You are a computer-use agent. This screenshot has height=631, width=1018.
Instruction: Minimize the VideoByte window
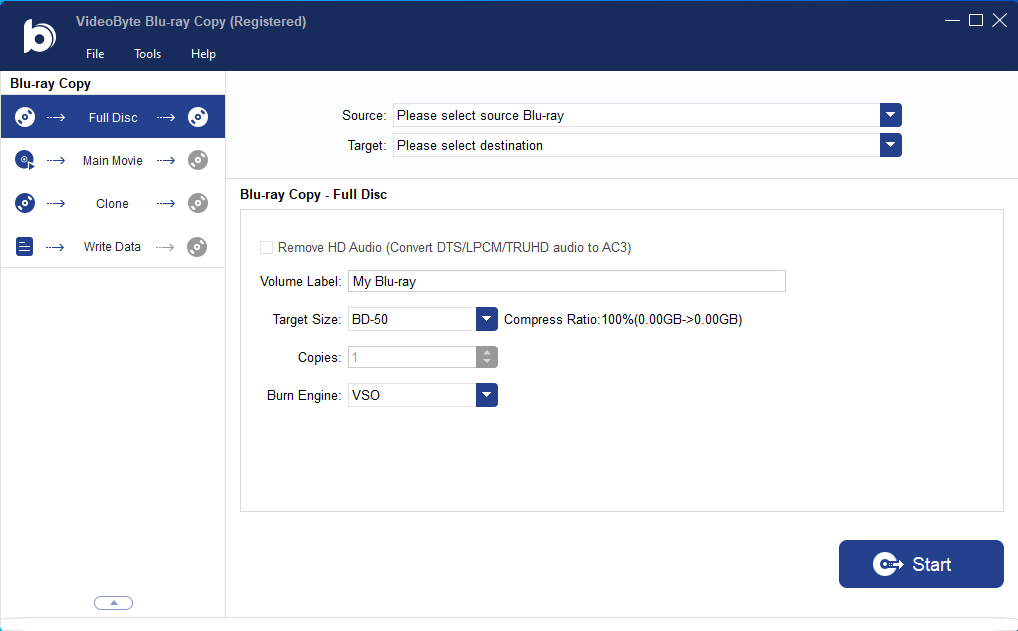click(x=952, y=20)
